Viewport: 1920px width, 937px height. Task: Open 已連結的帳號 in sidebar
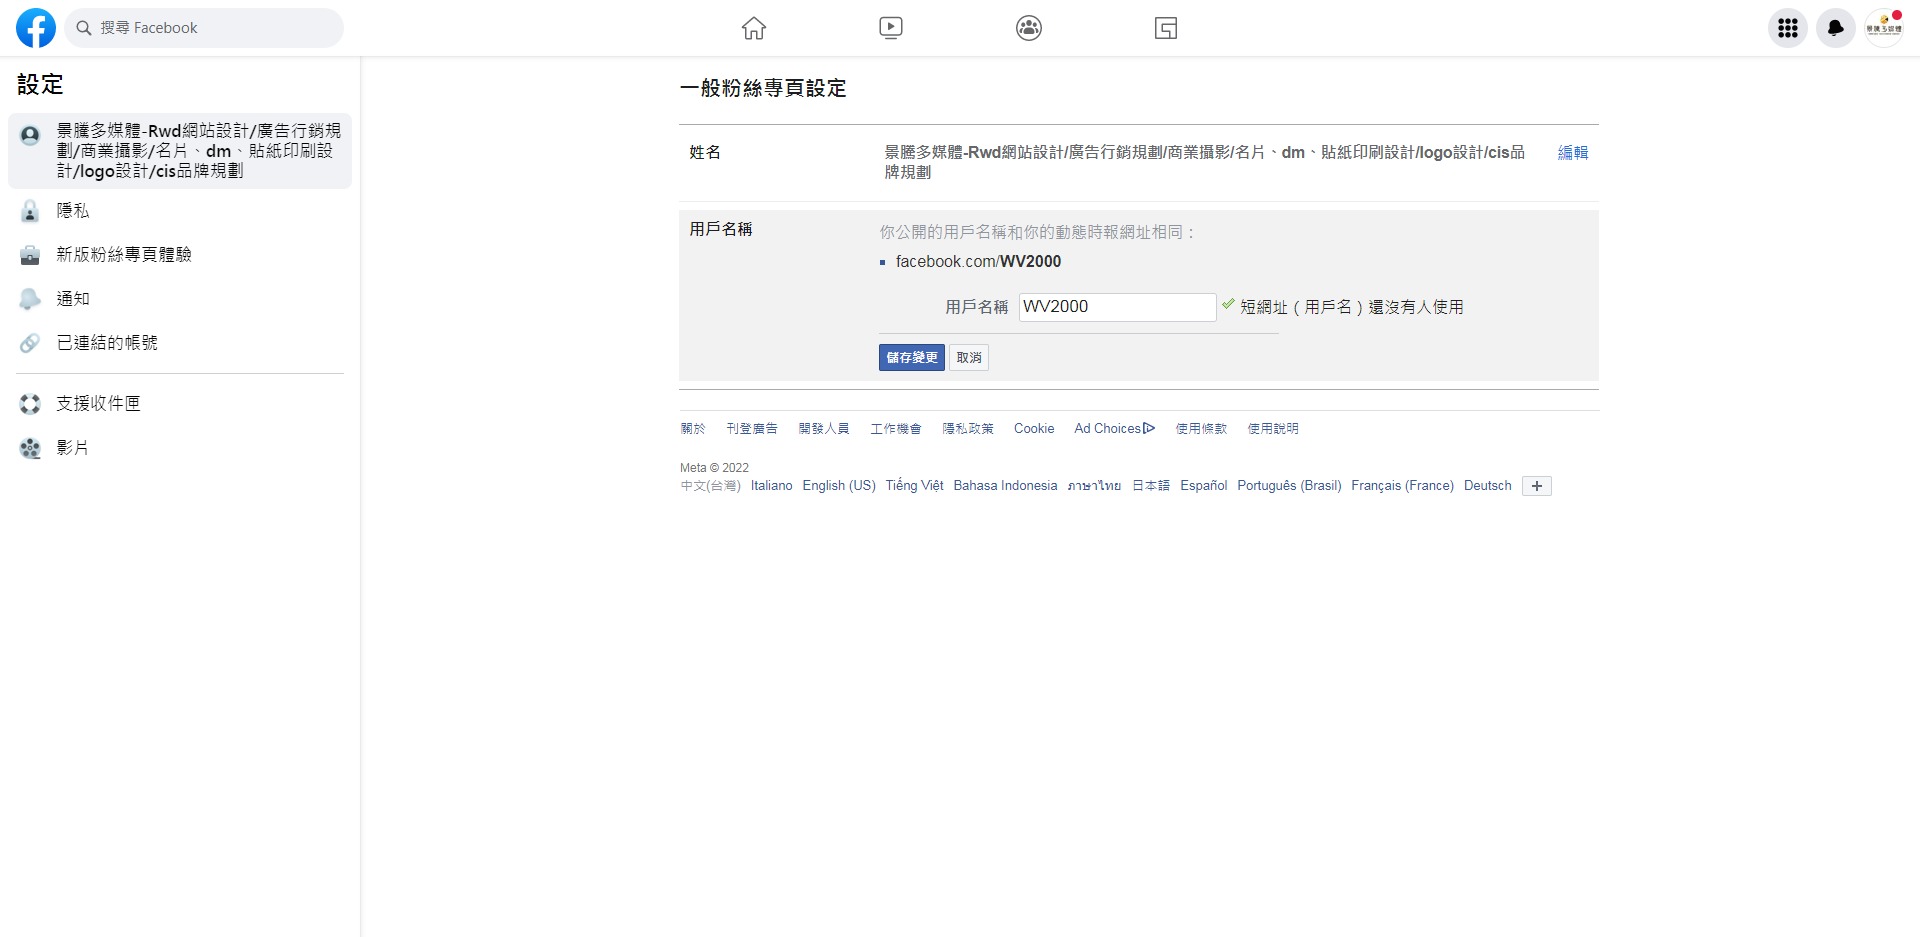click(180, 343)
